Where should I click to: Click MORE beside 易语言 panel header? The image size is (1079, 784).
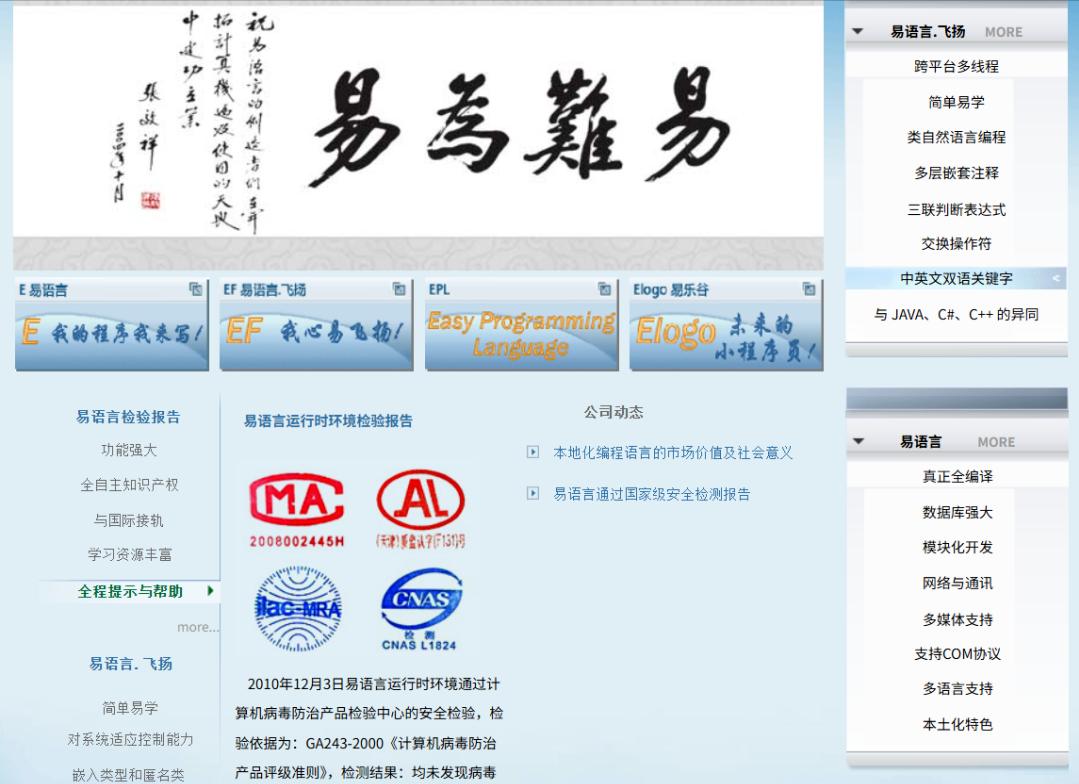(996, 442)
